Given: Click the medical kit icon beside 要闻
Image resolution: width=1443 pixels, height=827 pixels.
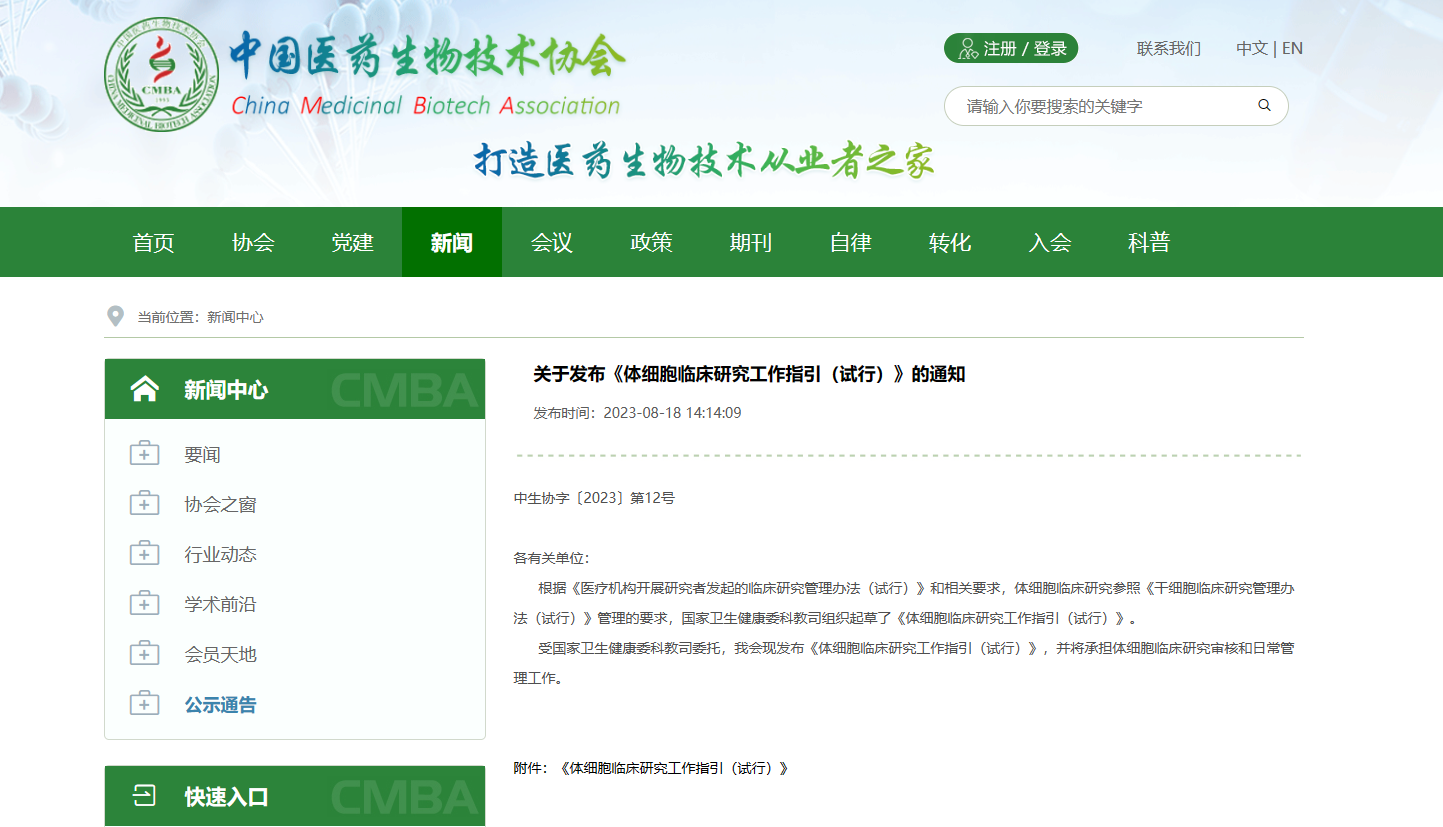Looking at the screenshot, I should coord(145,454).
